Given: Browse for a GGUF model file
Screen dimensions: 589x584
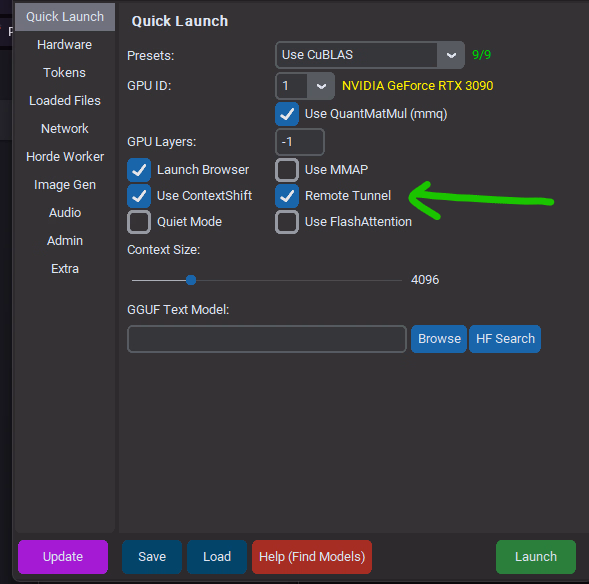Looking at the screenshot, I should click(439, 339).
